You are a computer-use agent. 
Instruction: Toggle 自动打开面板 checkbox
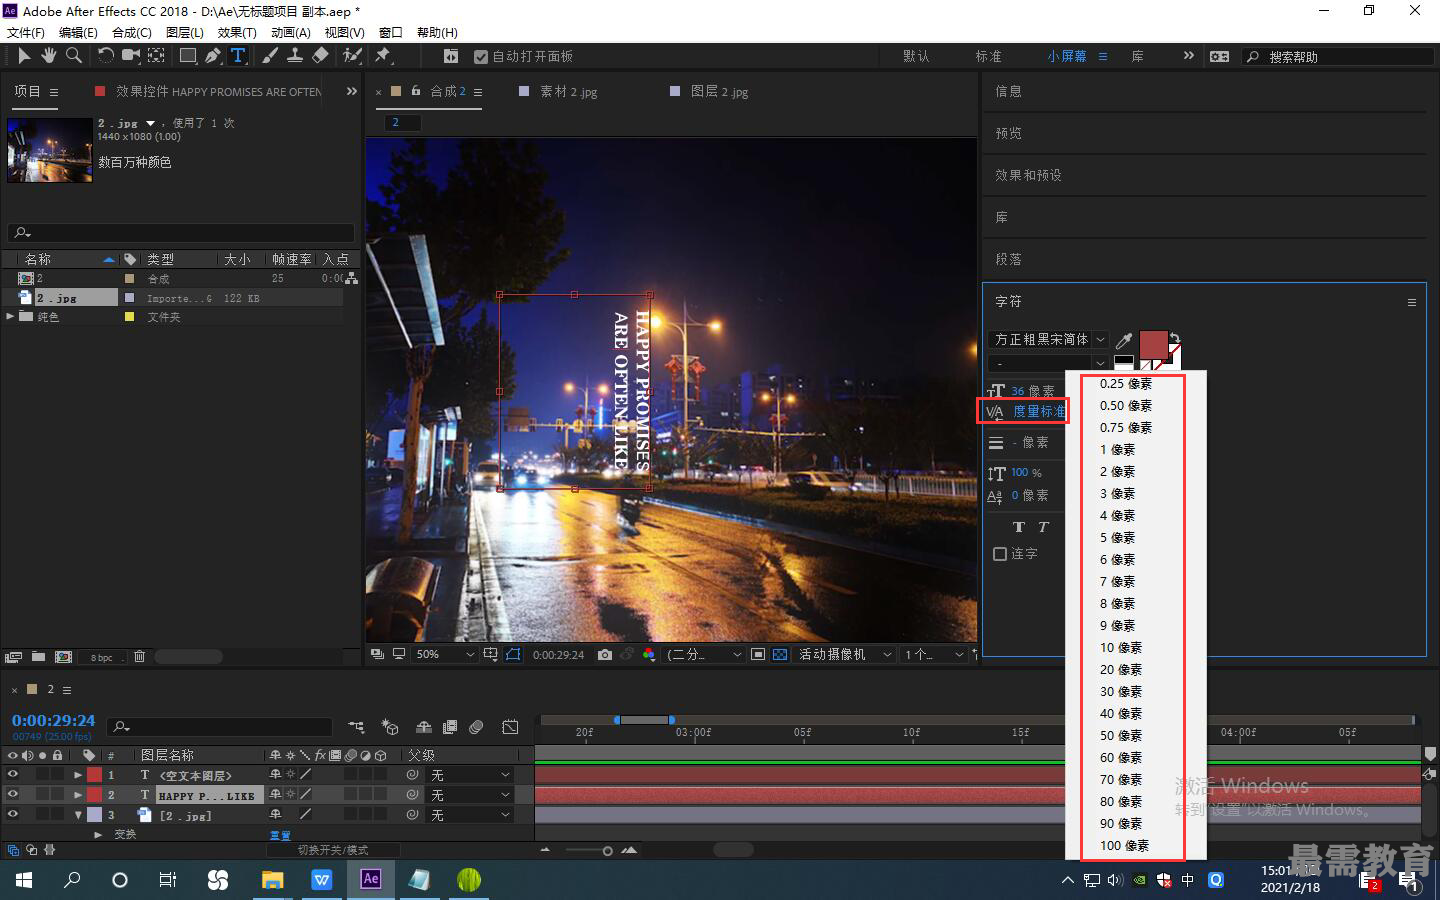[481, 57]
